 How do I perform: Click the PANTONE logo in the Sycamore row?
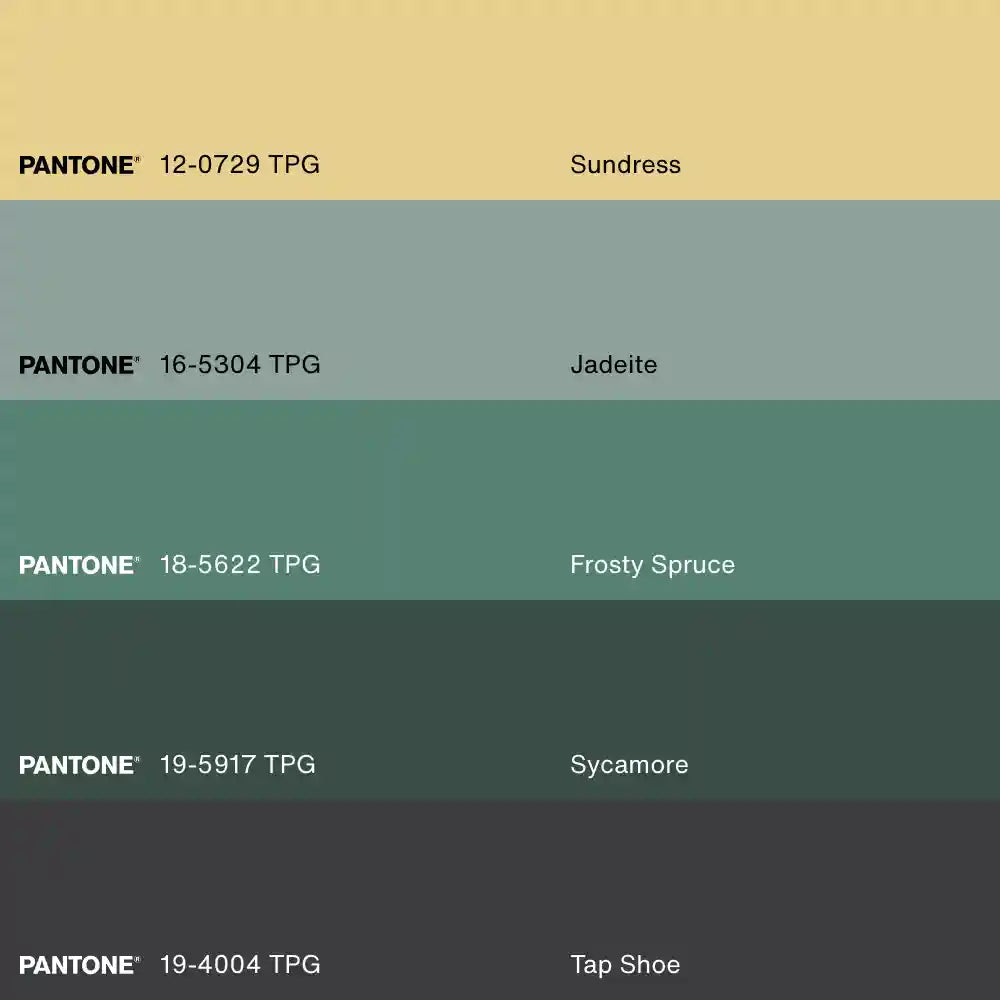click(x=79, y=765)
